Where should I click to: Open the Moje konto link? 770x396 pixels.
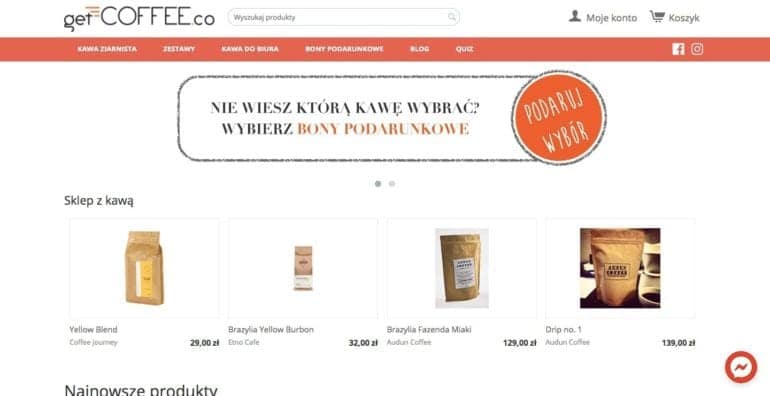coord(611,18)
